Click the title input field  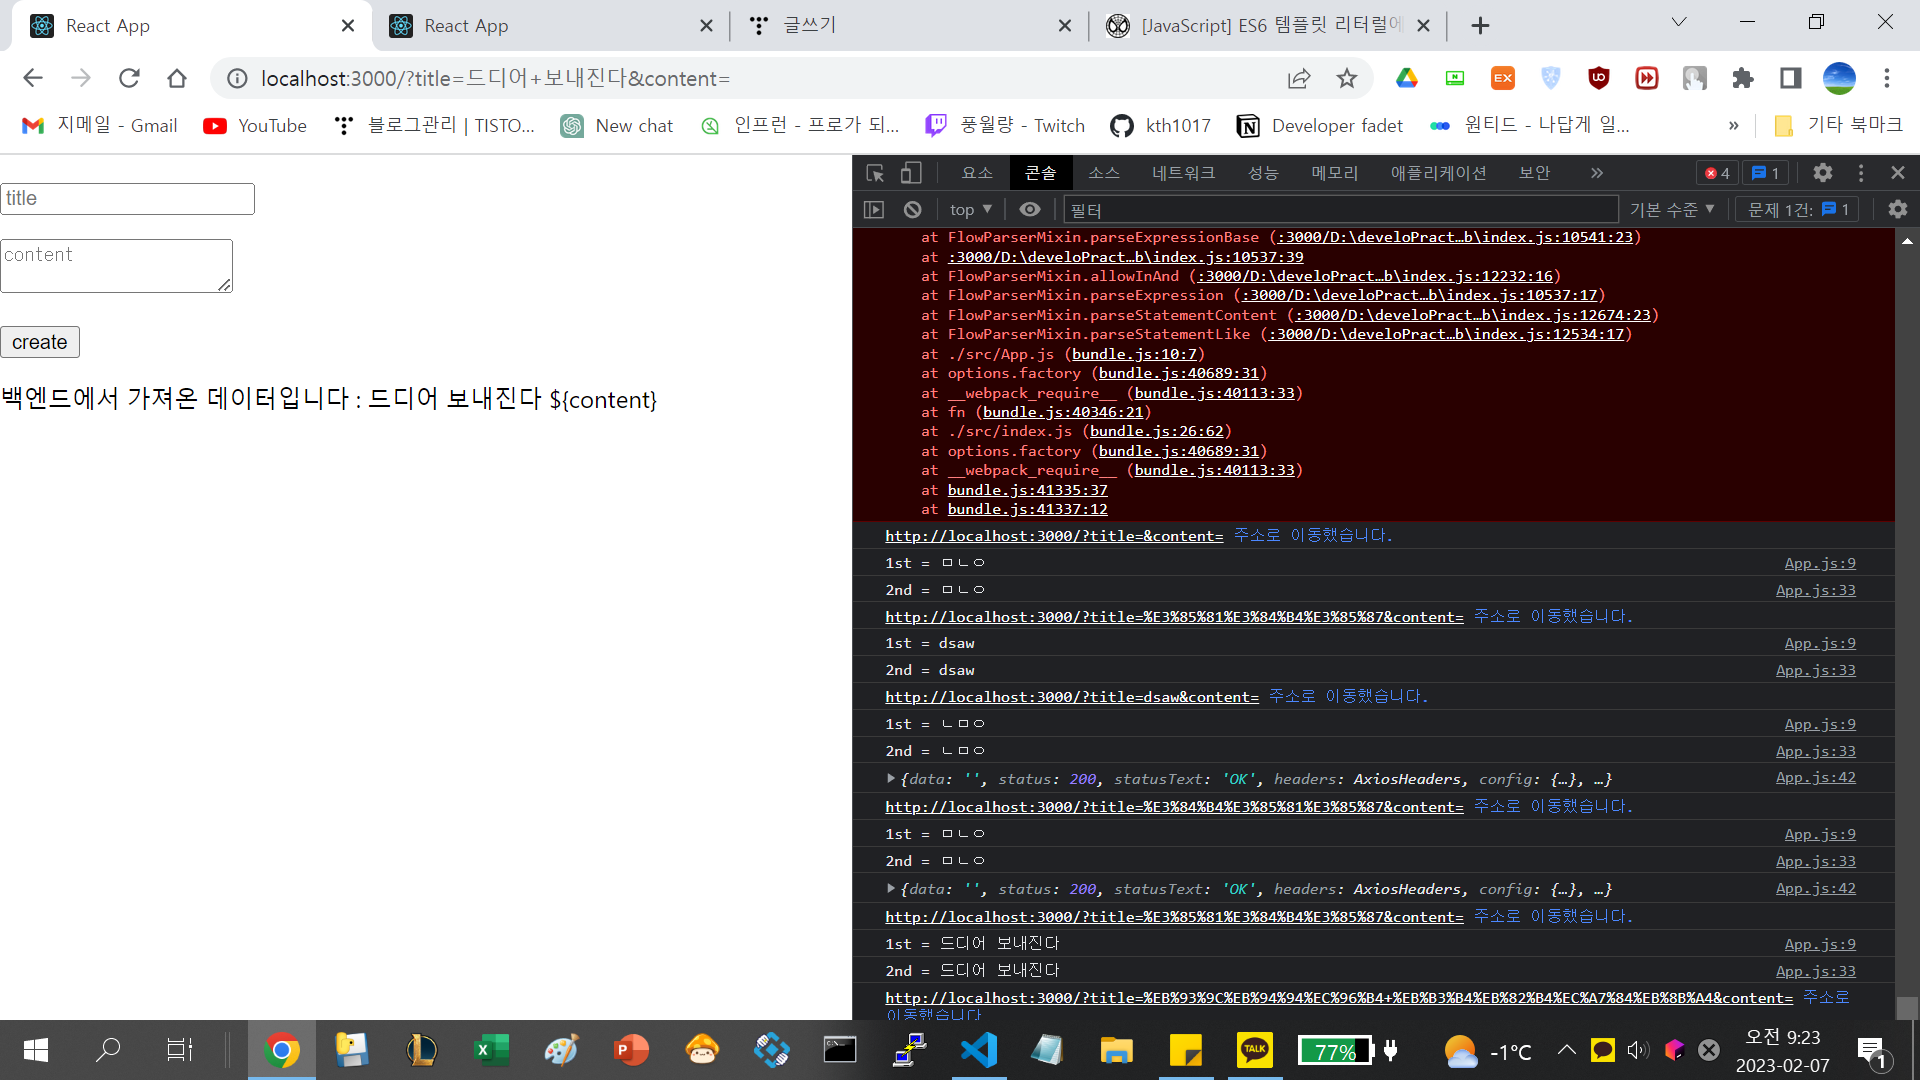pos(127,198)
